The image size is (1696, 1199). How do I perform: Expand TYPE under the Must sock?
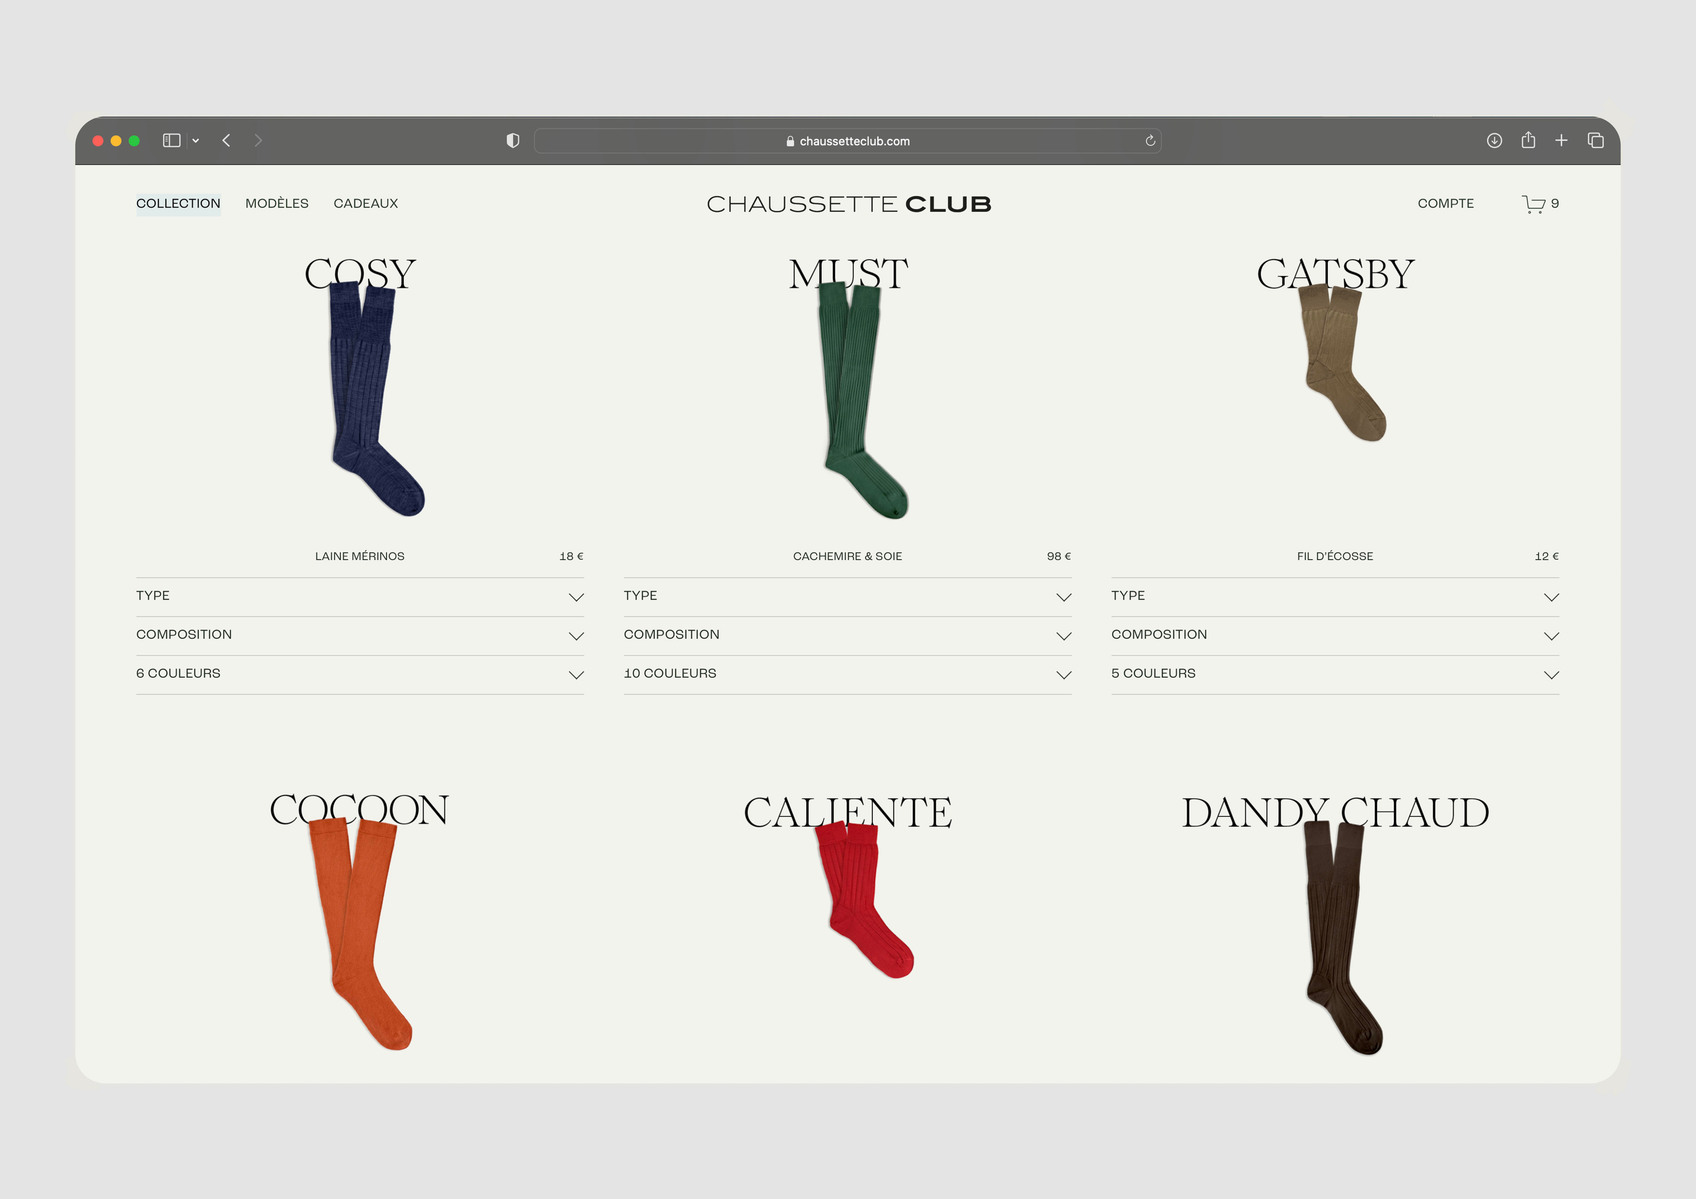[x=848, y=596]
